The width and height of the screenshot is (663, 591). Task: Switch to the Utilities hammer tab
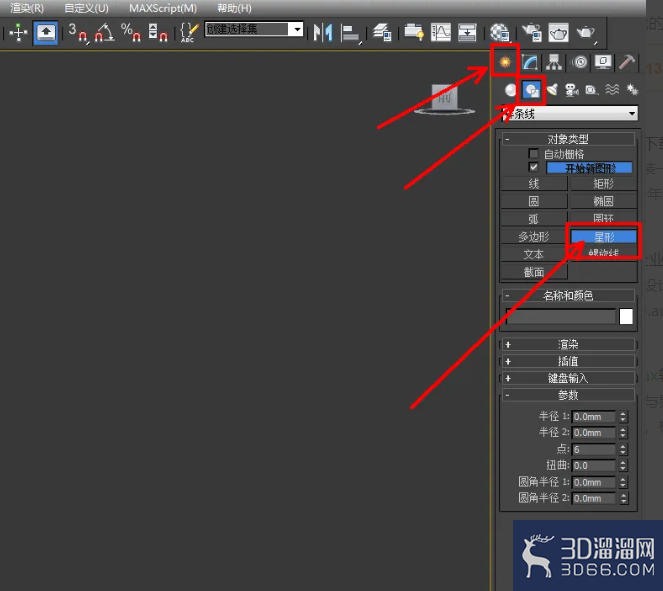pos(627,63)
